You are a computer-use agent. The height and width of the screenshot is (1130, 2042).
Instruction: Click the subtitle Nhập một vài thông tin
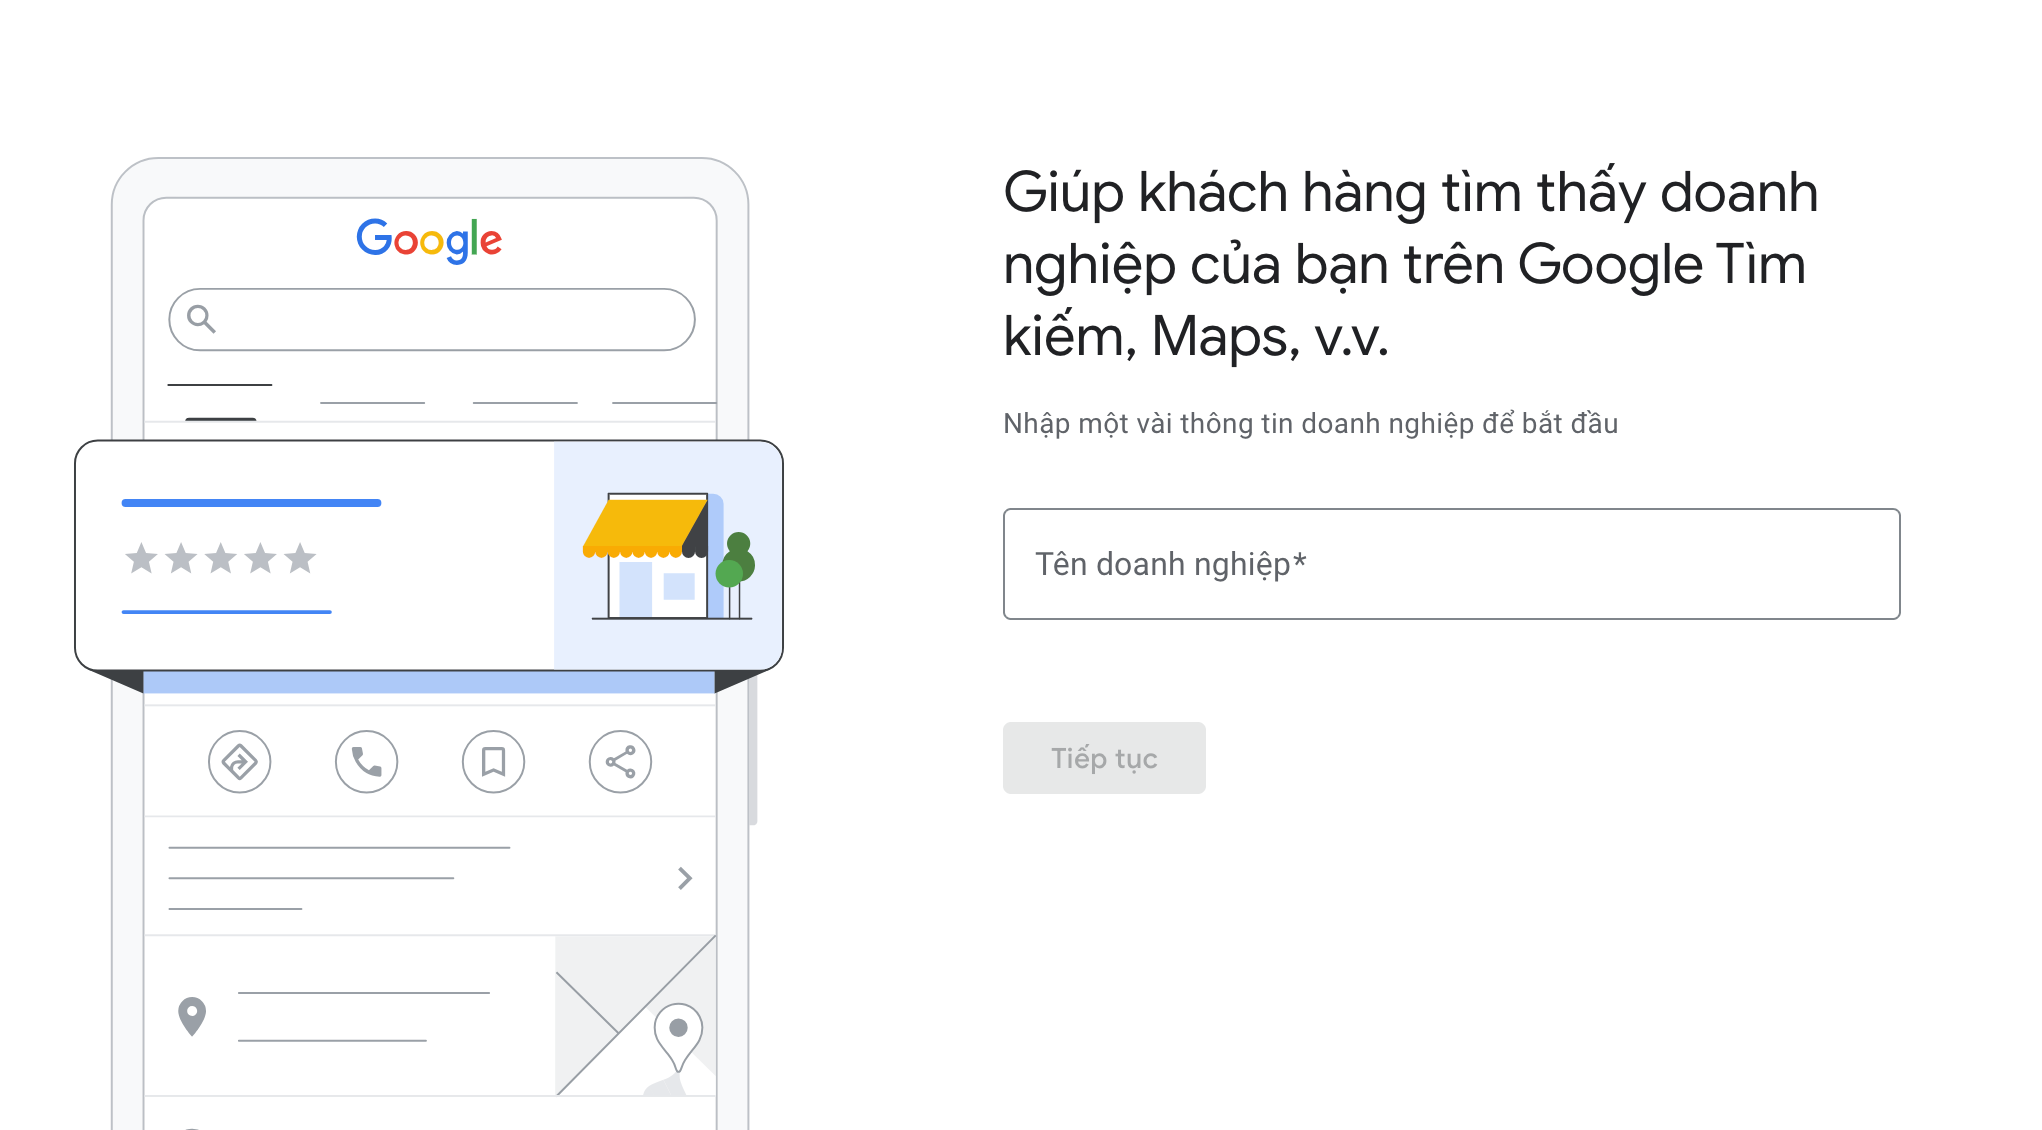coord(1310,423)
